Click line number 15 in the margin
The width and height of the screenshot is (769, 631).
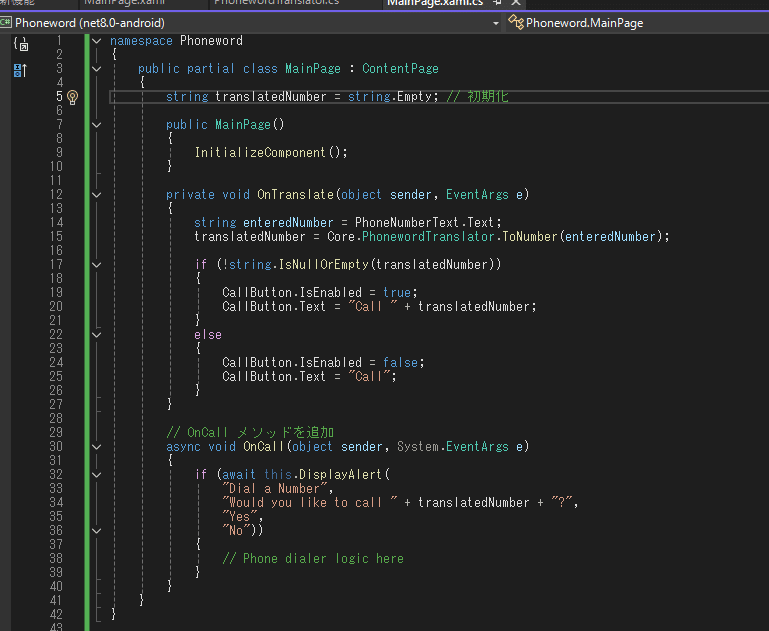coord(56,237)
